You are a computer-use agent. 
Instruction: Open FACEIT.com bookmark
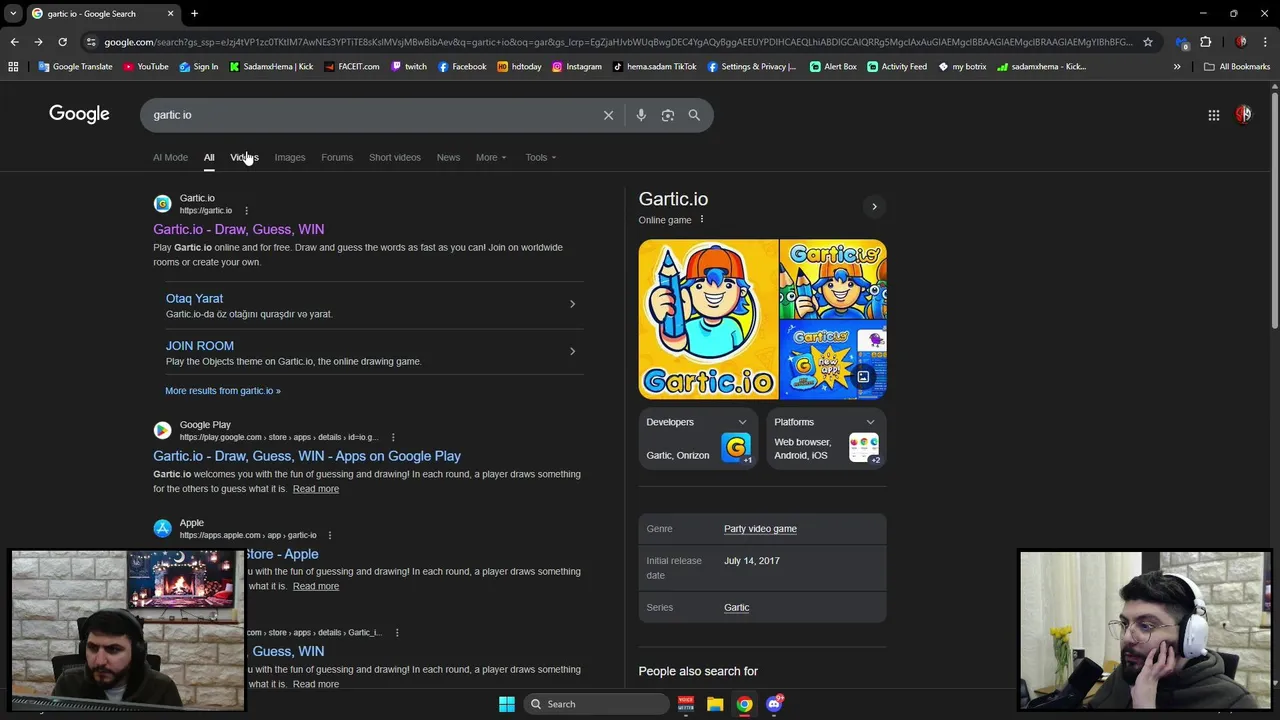point(352,67)
